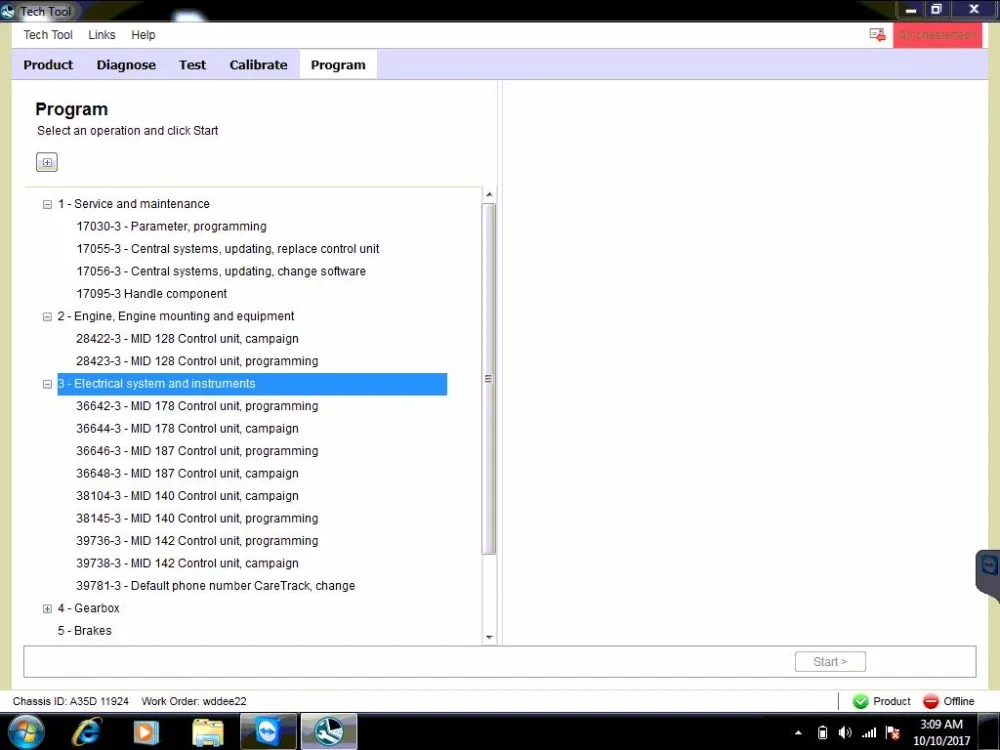The image size is (1000, 750).
Task: Click the battery tray icon
Action: [823, 733]
